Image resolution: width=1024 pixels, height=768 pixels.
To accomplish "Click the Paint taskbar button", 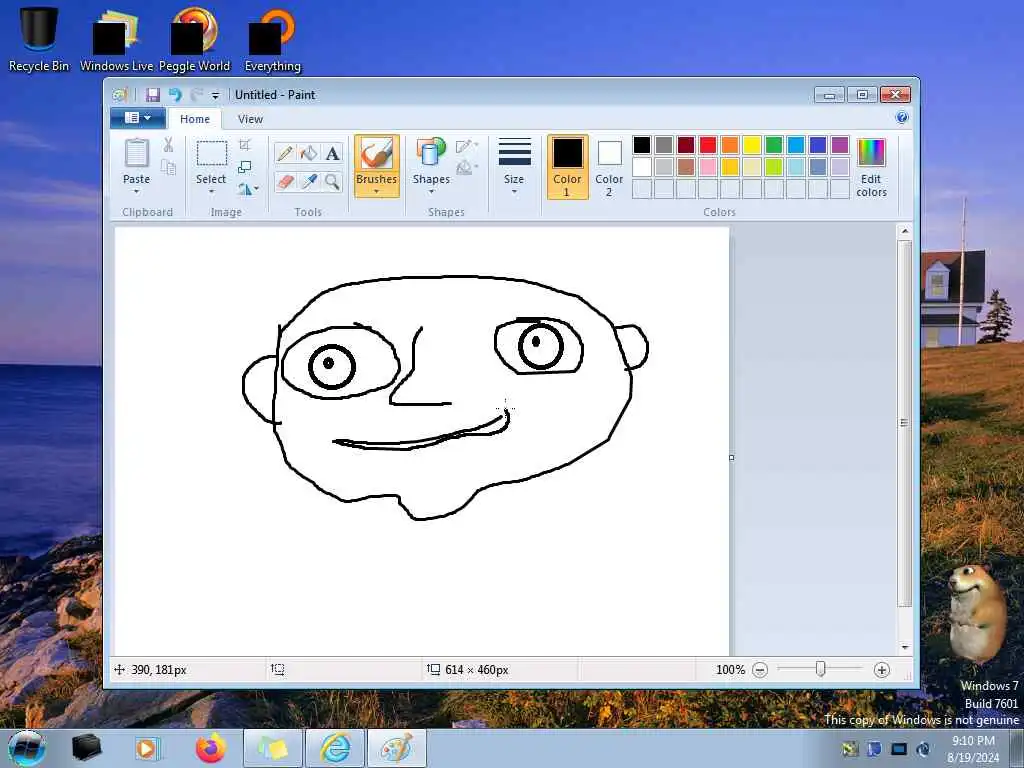I will point(396,748).
